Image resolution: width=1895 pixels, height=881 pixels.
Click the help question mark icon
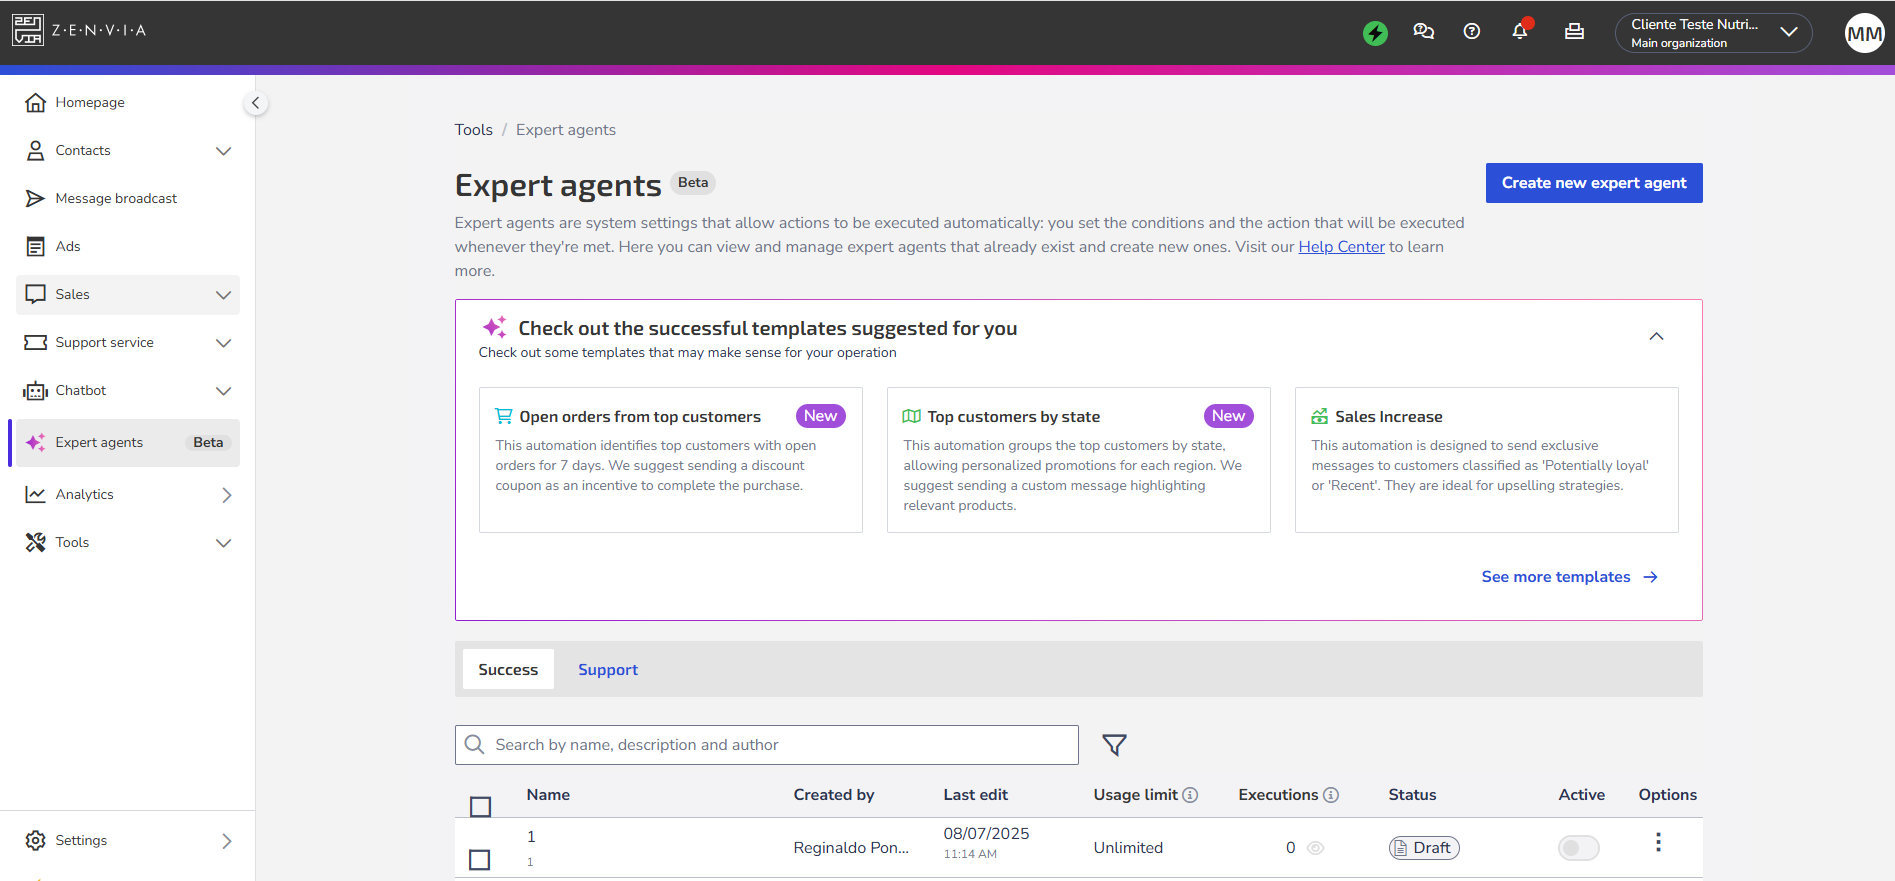[1471, 31]
